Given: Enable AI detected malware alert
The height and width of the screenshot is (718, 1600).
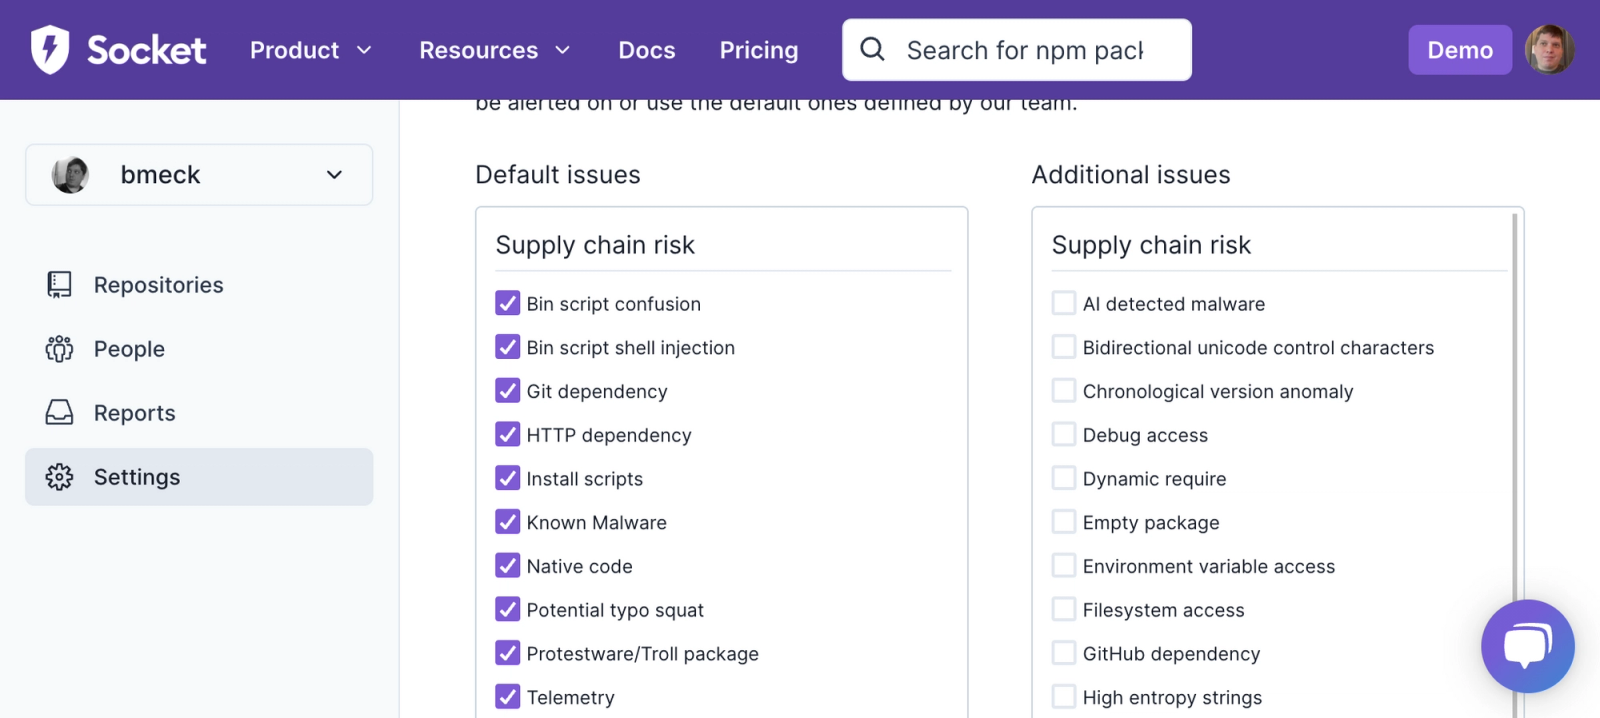Looking at the screenshot, I should (1064, 303).
